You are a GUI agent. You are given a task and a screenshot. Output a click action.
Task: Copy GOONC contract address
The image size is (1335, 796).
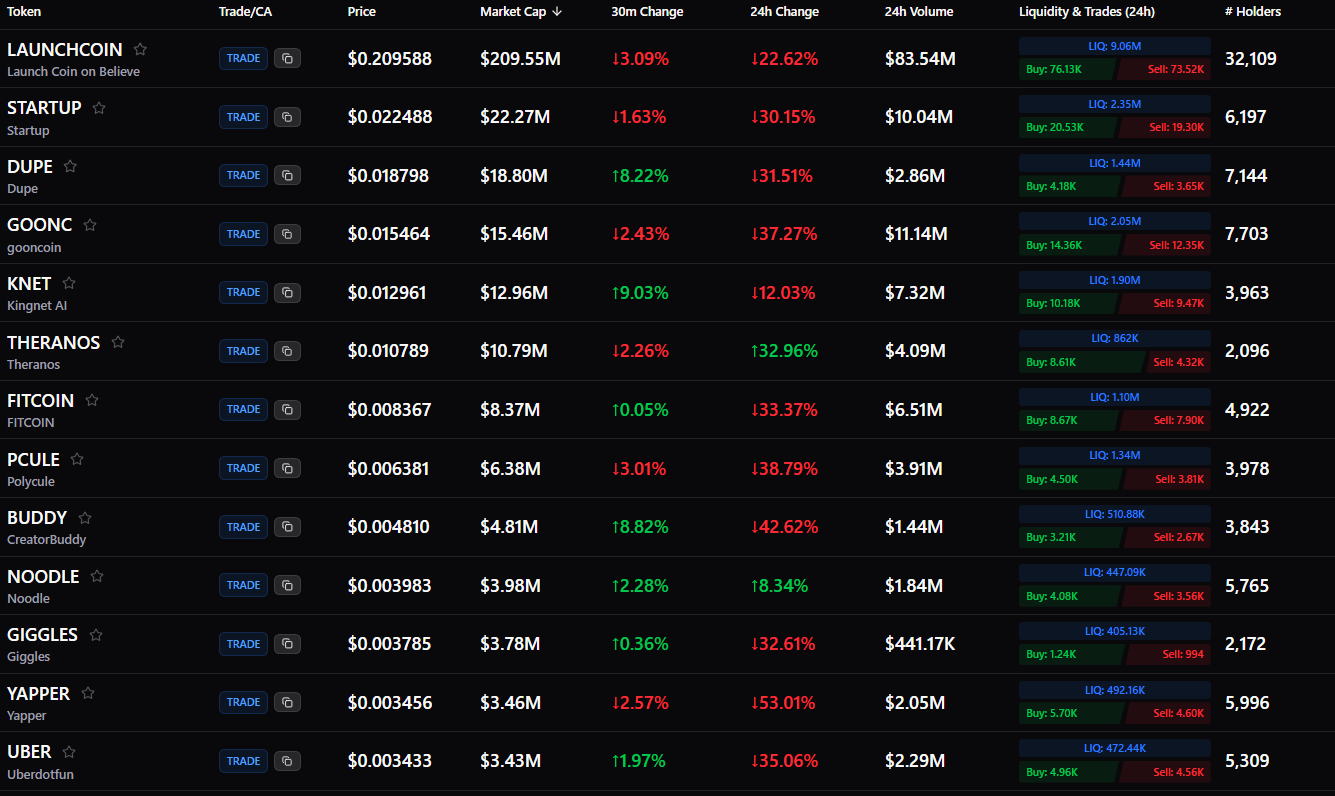tap(287, 234)
